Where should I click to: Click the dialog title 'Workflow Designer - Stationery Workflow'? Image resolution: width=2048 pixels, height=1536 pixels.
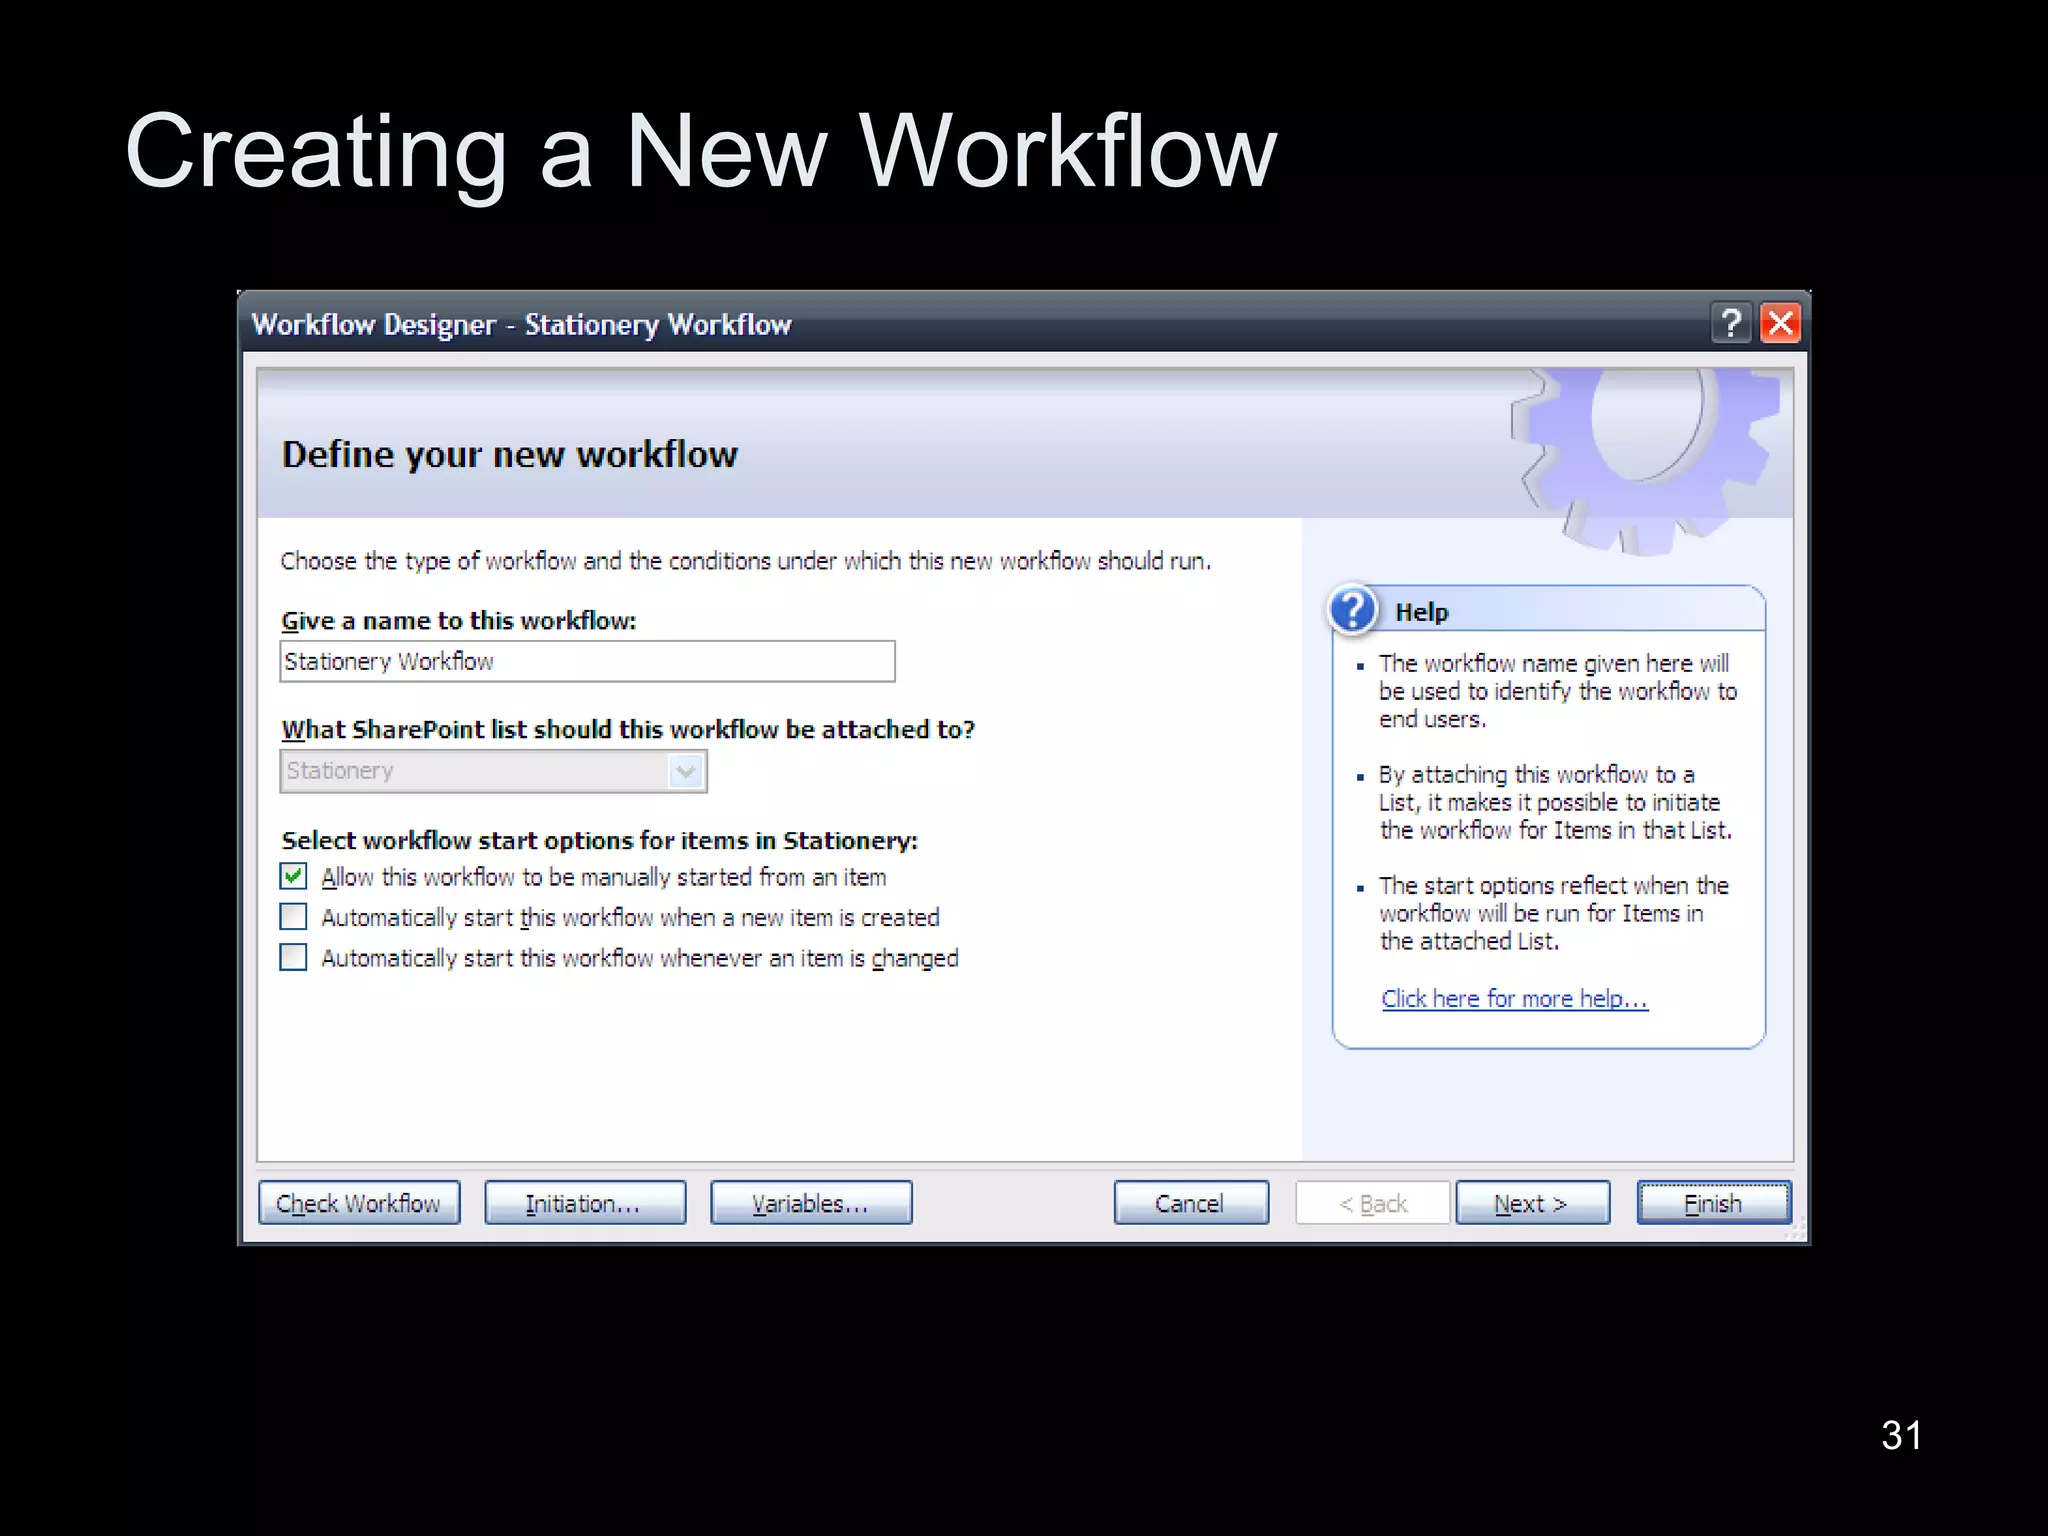521,325
